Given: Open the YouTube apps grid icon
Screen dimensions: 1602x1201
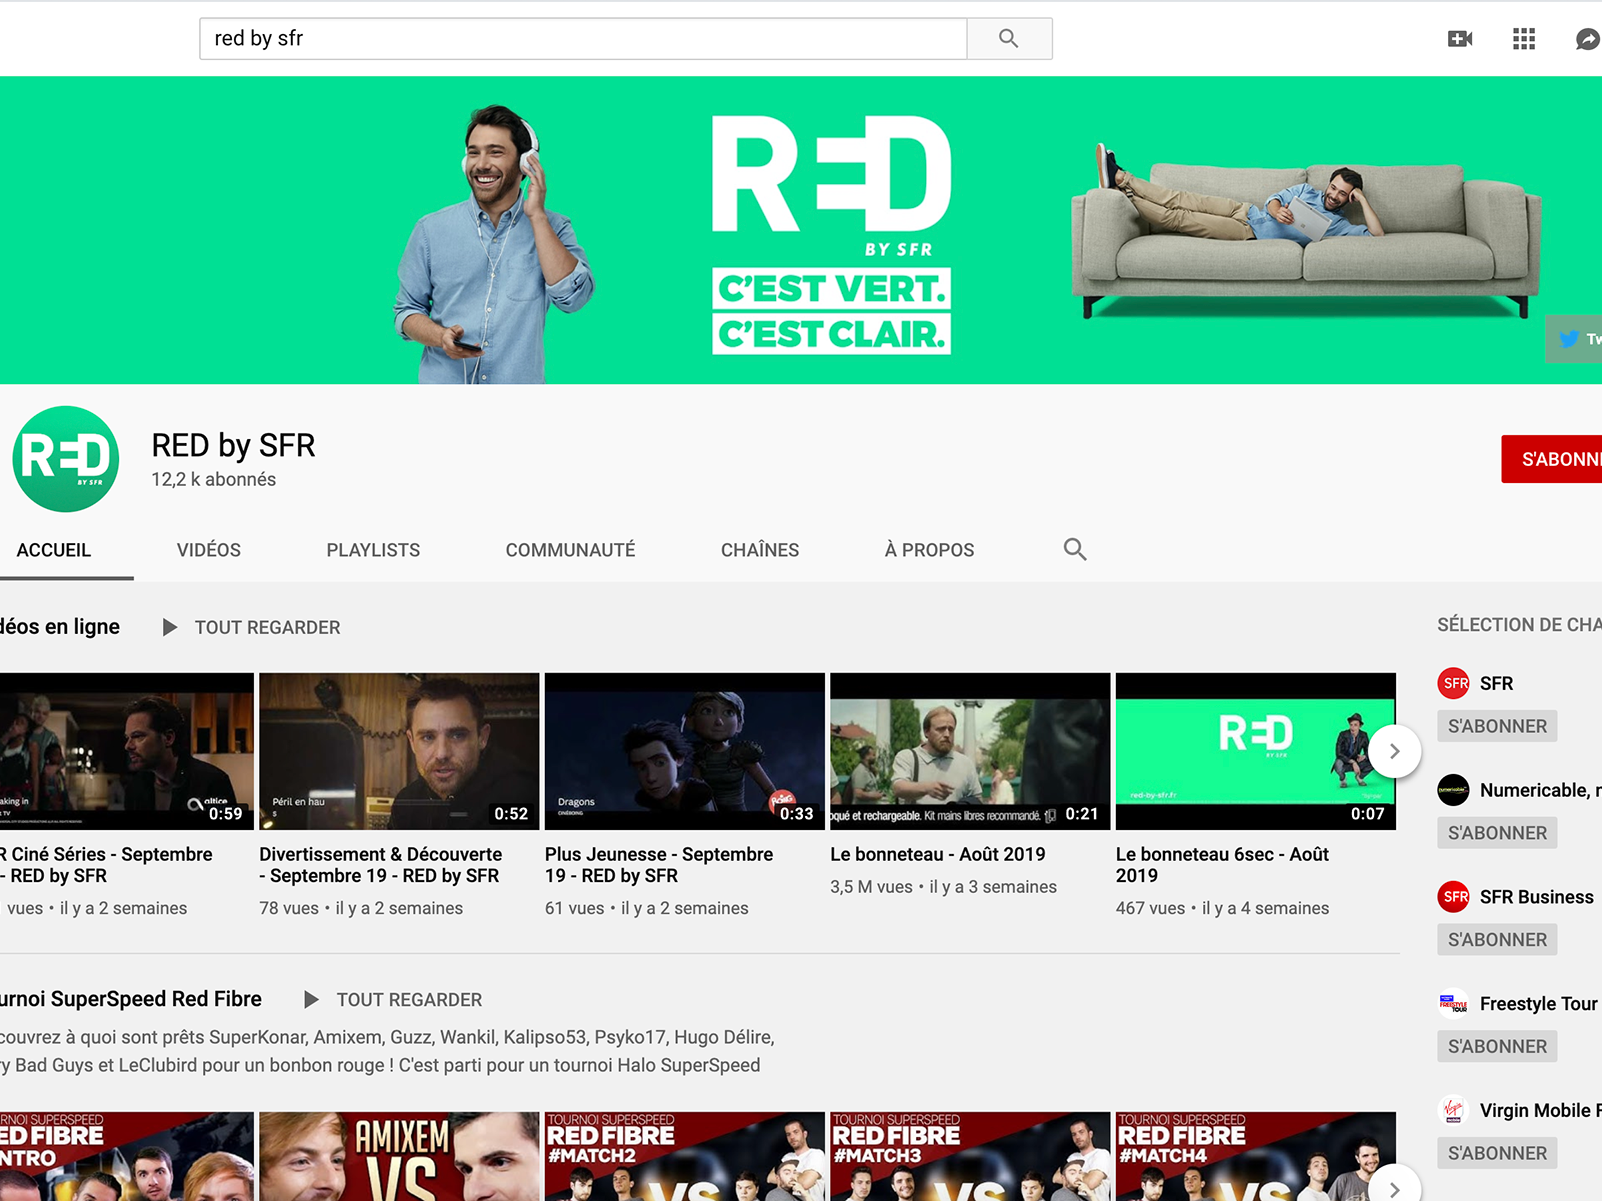Looking at the screenshot, I should click(x=1524, y=39).
